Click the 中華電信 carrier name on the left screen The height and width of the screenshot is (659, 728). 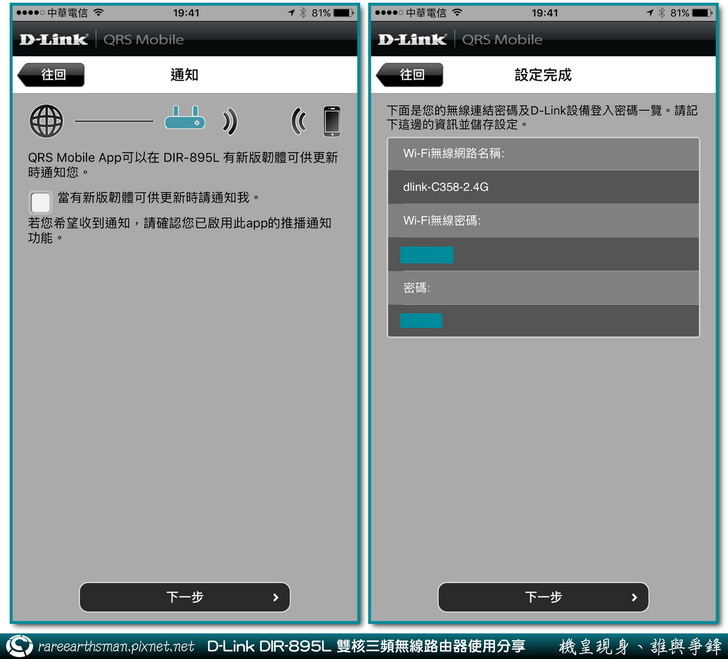pyautogui.click(x=67, y=13)
